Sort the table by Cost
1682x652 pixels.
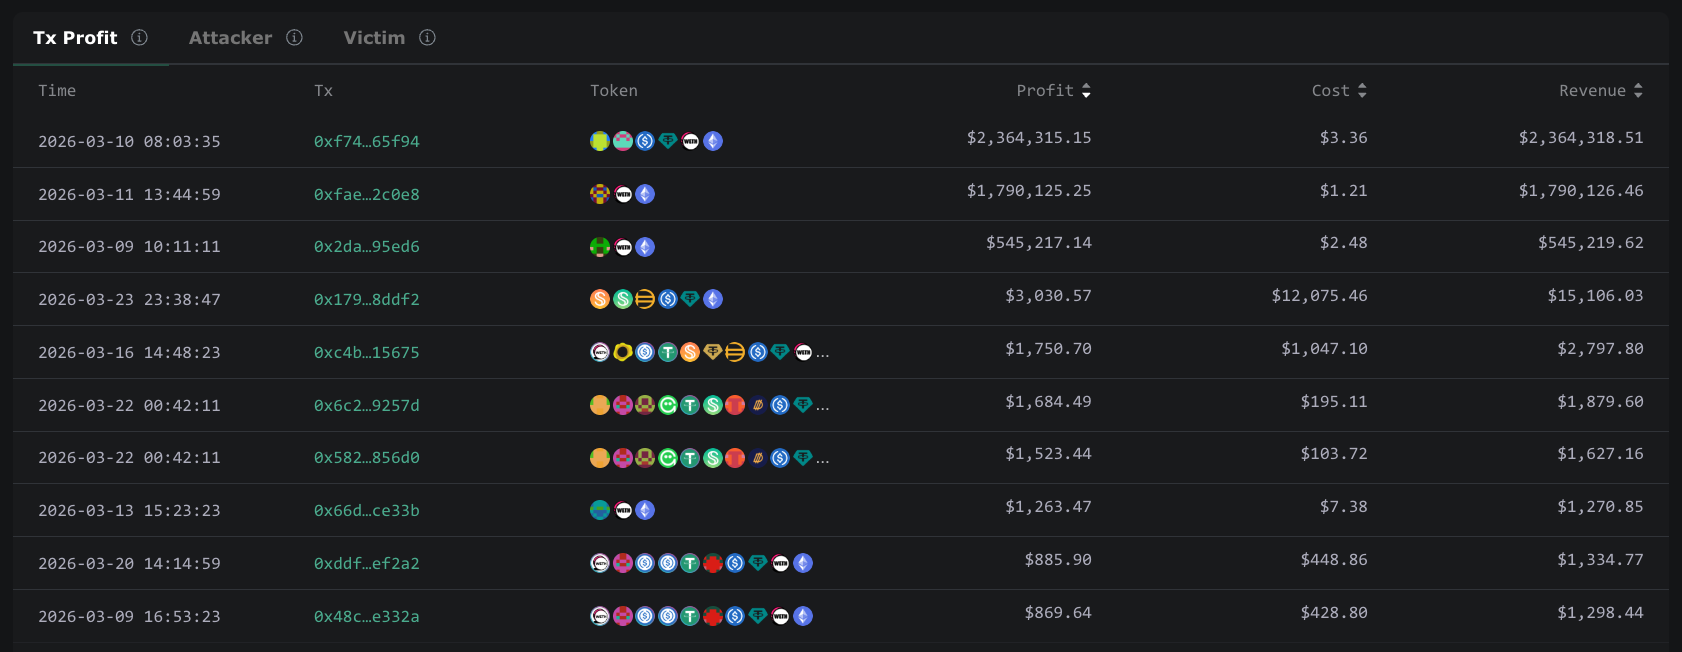pyautogui.click(x=1361, y=91)
